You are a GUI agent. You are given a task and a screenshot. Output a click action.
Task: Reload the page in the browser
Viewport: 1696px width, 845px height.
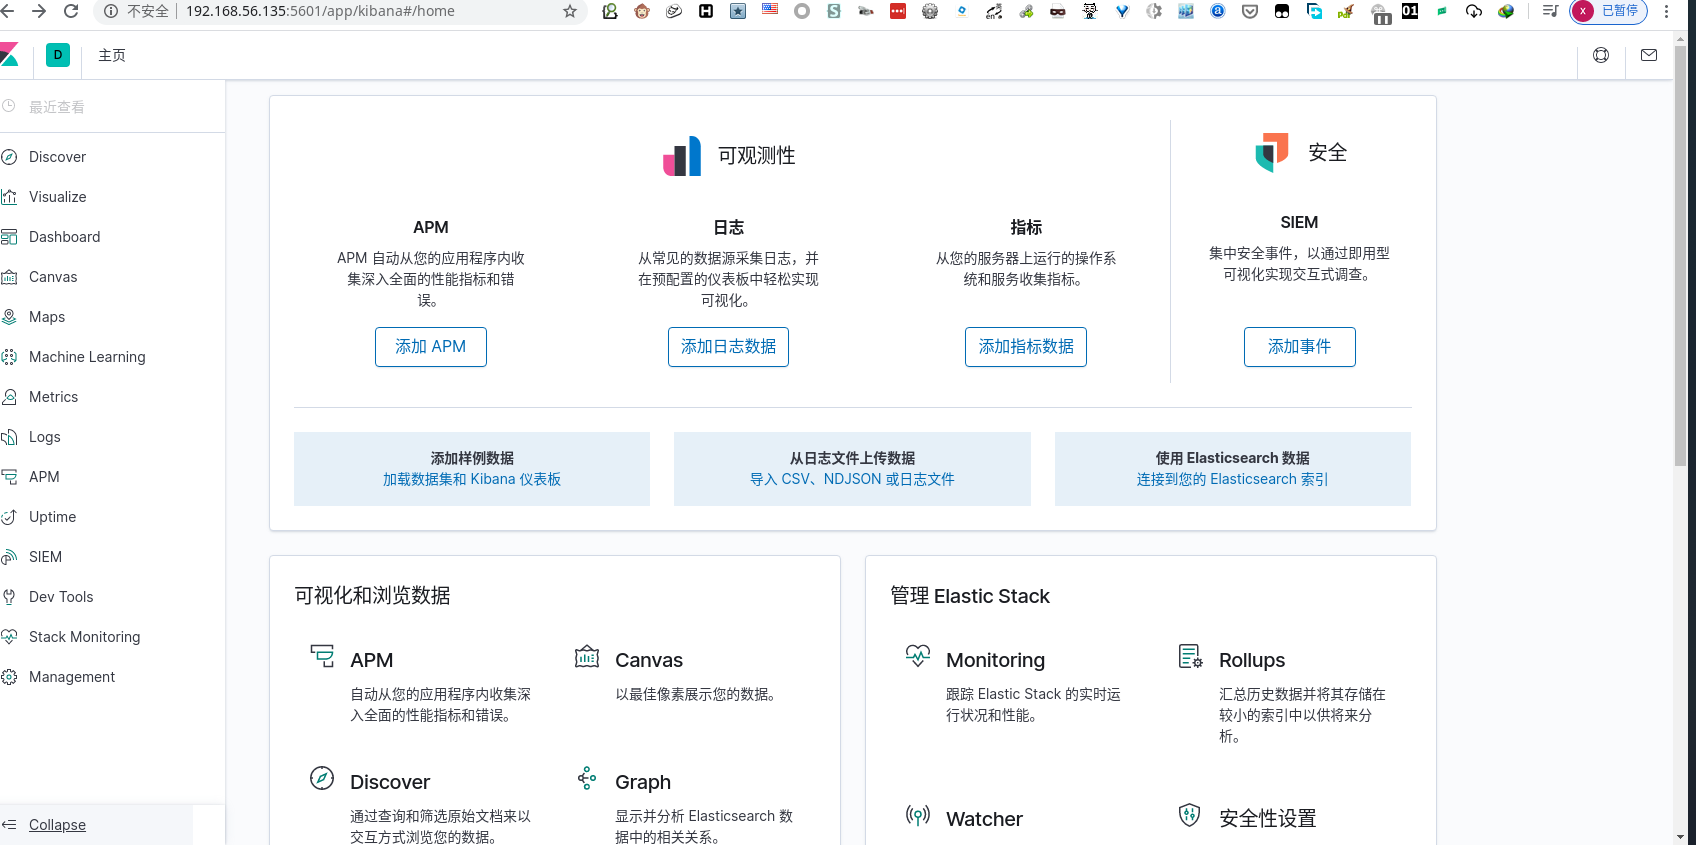71,11
